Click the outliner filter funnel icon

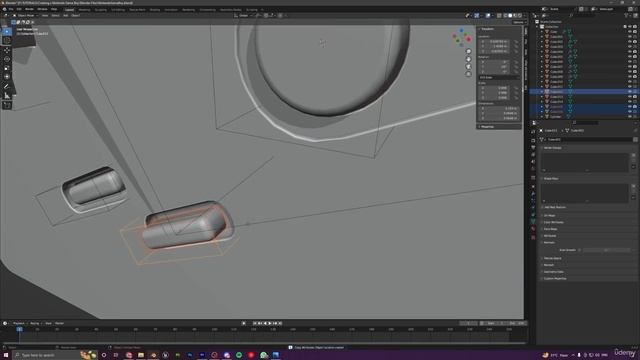click(627, 16)
